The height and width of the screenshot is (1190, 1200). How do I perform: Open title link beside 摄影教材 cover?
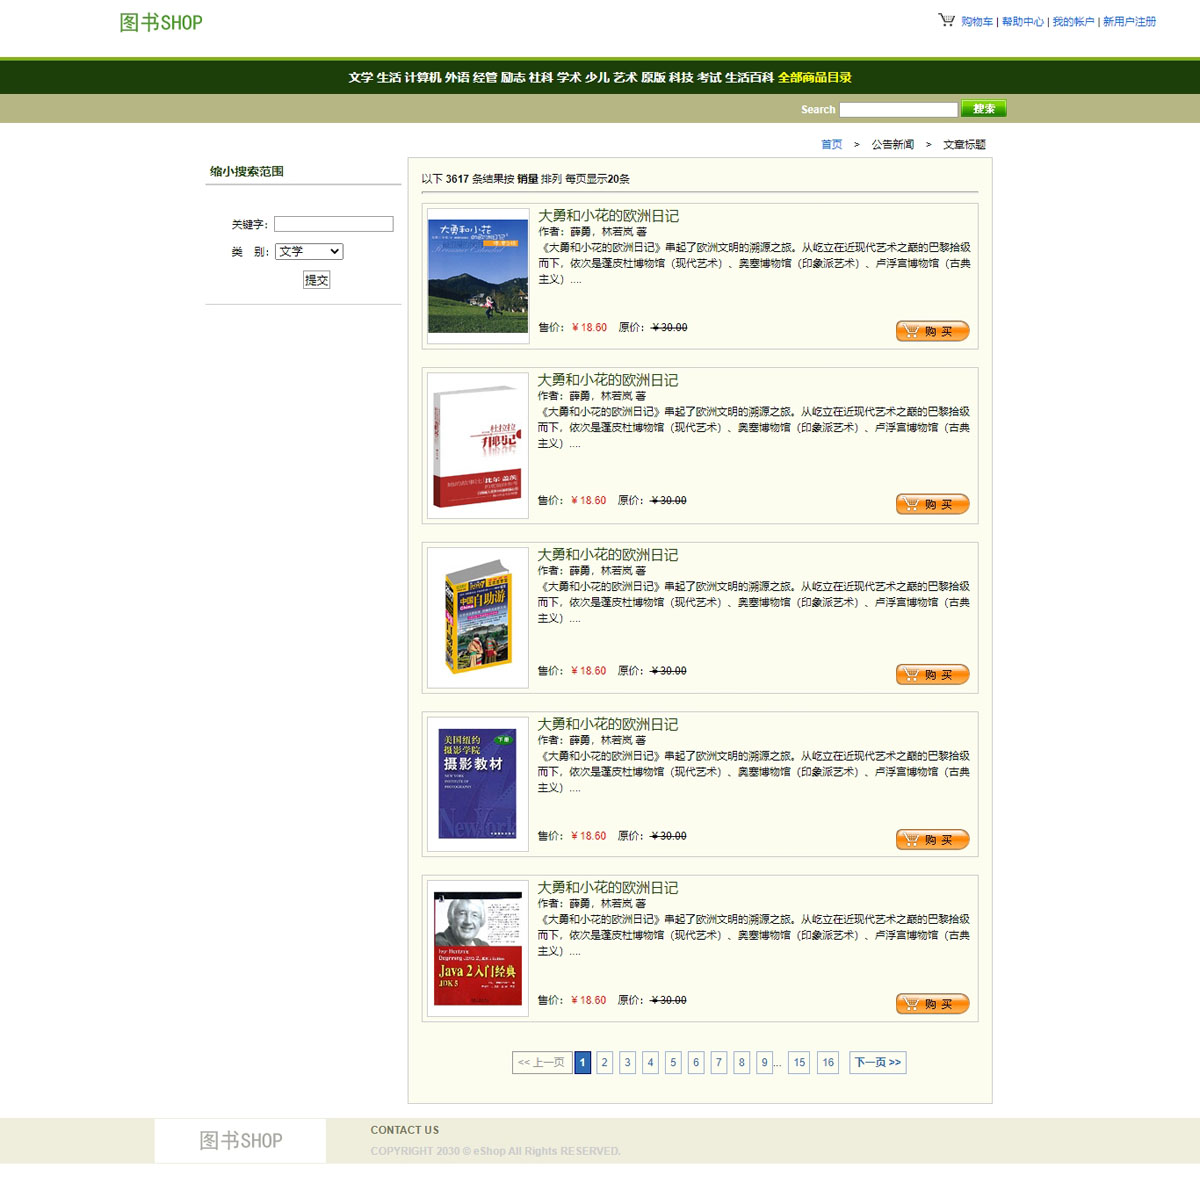pyautogui.click(x=608, y=724)
